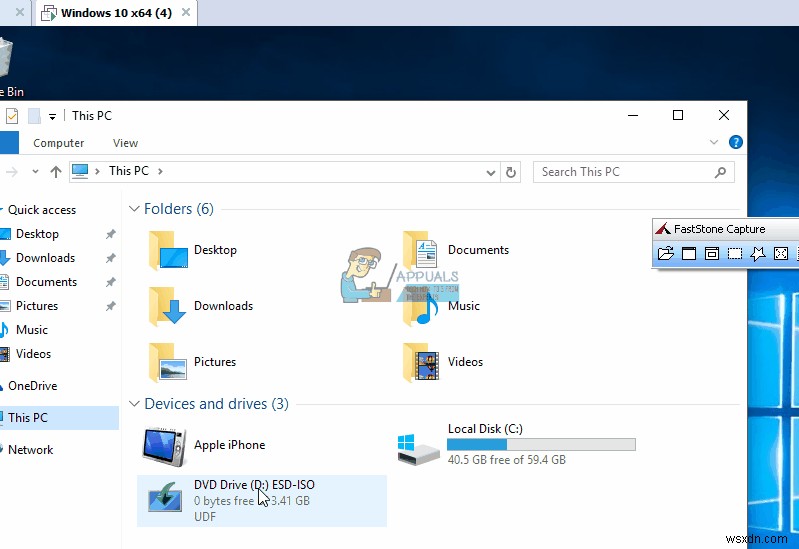Screen dimensions: 799x549
Task: Click the New folder quick access toolbar icon
Action: pos(34,116)
